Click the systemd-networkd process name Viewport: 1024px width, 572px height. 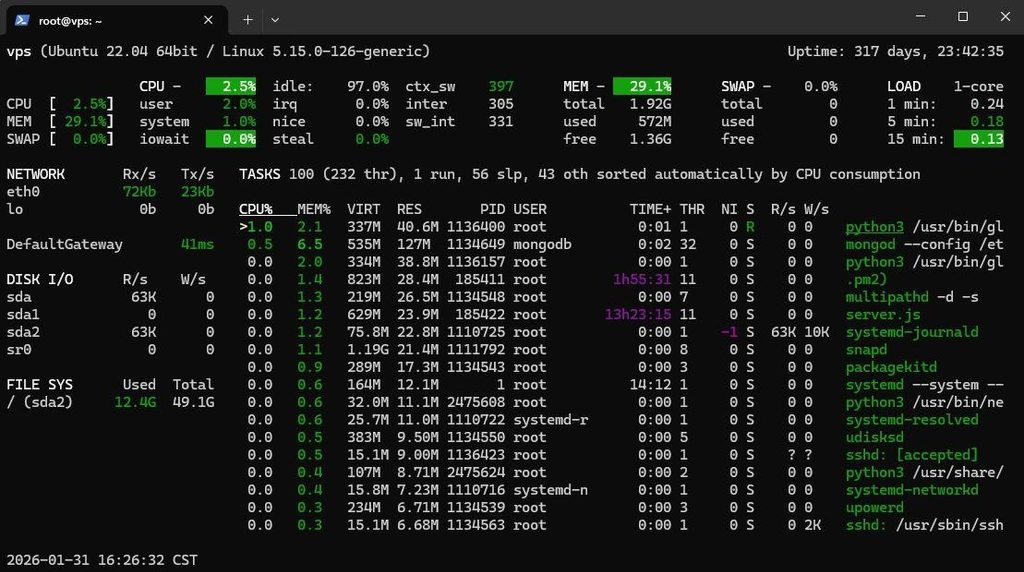click(x=912, y=490)
